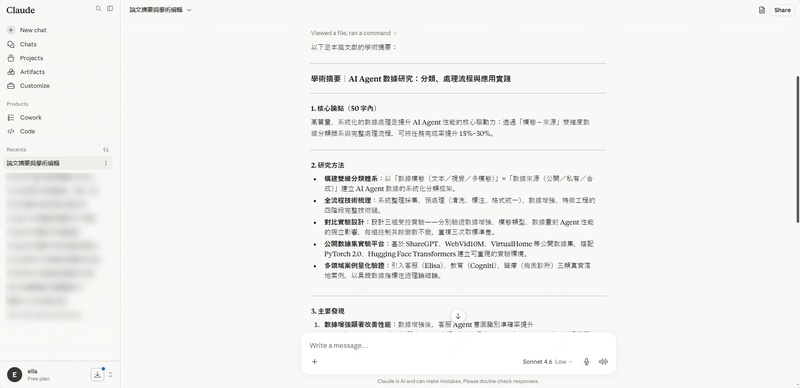Open the Chats section
The image size is (800, 388).
(28, 44)
